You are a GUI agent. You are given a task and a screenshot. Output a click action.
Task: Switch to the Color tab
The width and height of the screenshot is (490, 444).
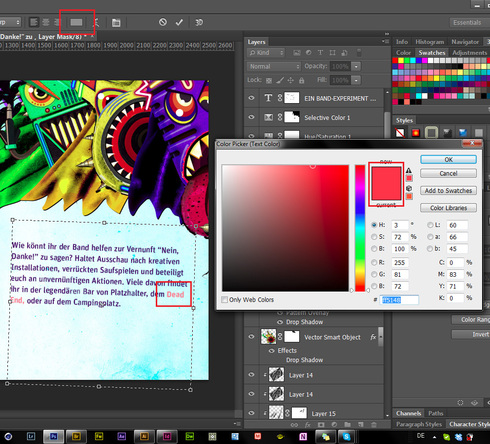click(x=403, y=53)
